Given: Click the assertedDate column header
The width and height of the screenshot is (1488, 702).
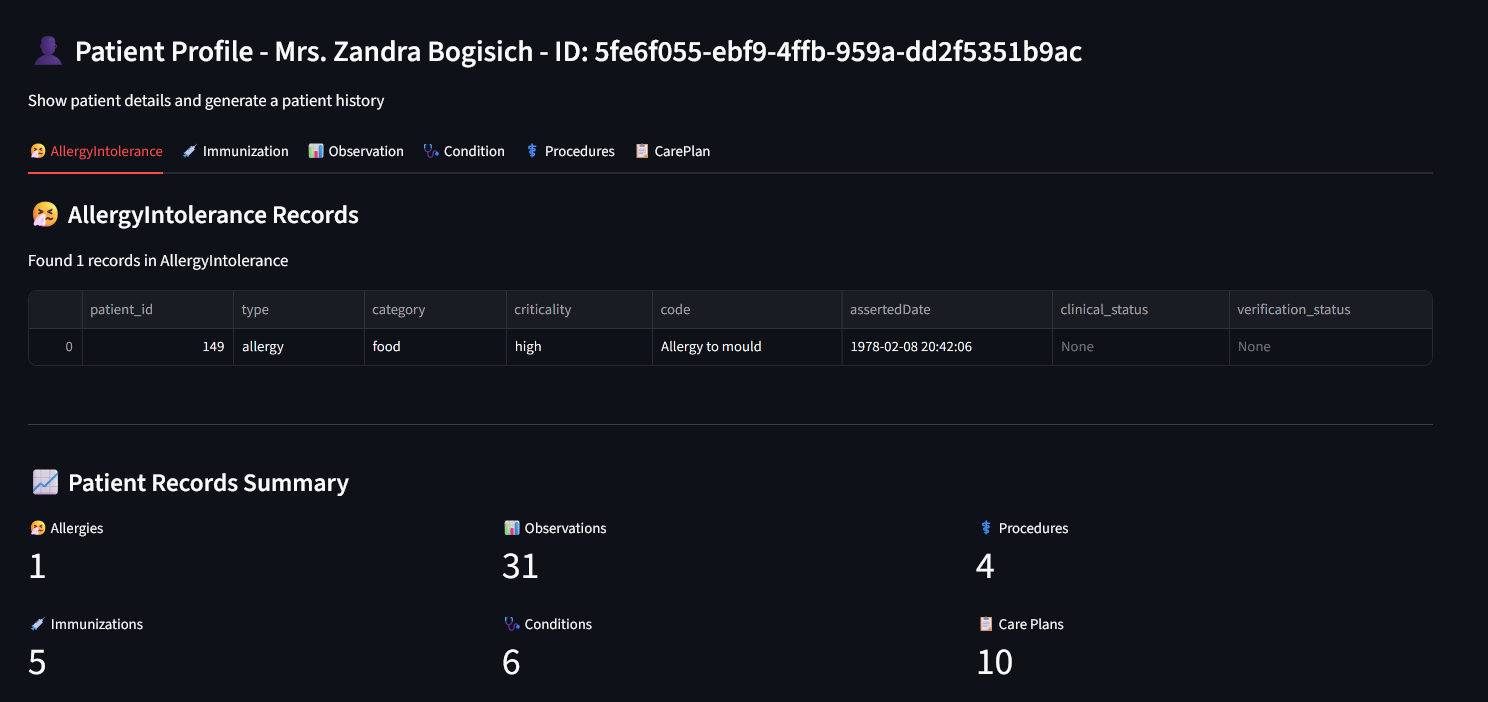Looking at the screenshot, I should pyautogui.click(x=890, y=310).
